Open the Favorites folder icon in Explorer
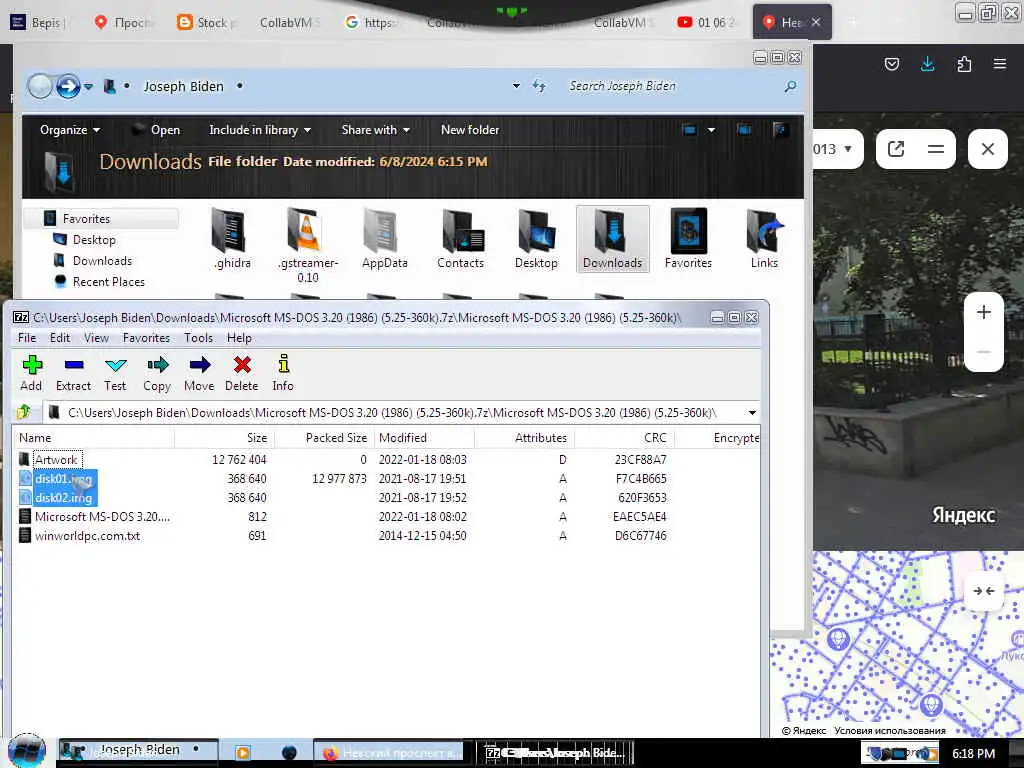This screenshot has height=768, width=1024. pos(688,239)
